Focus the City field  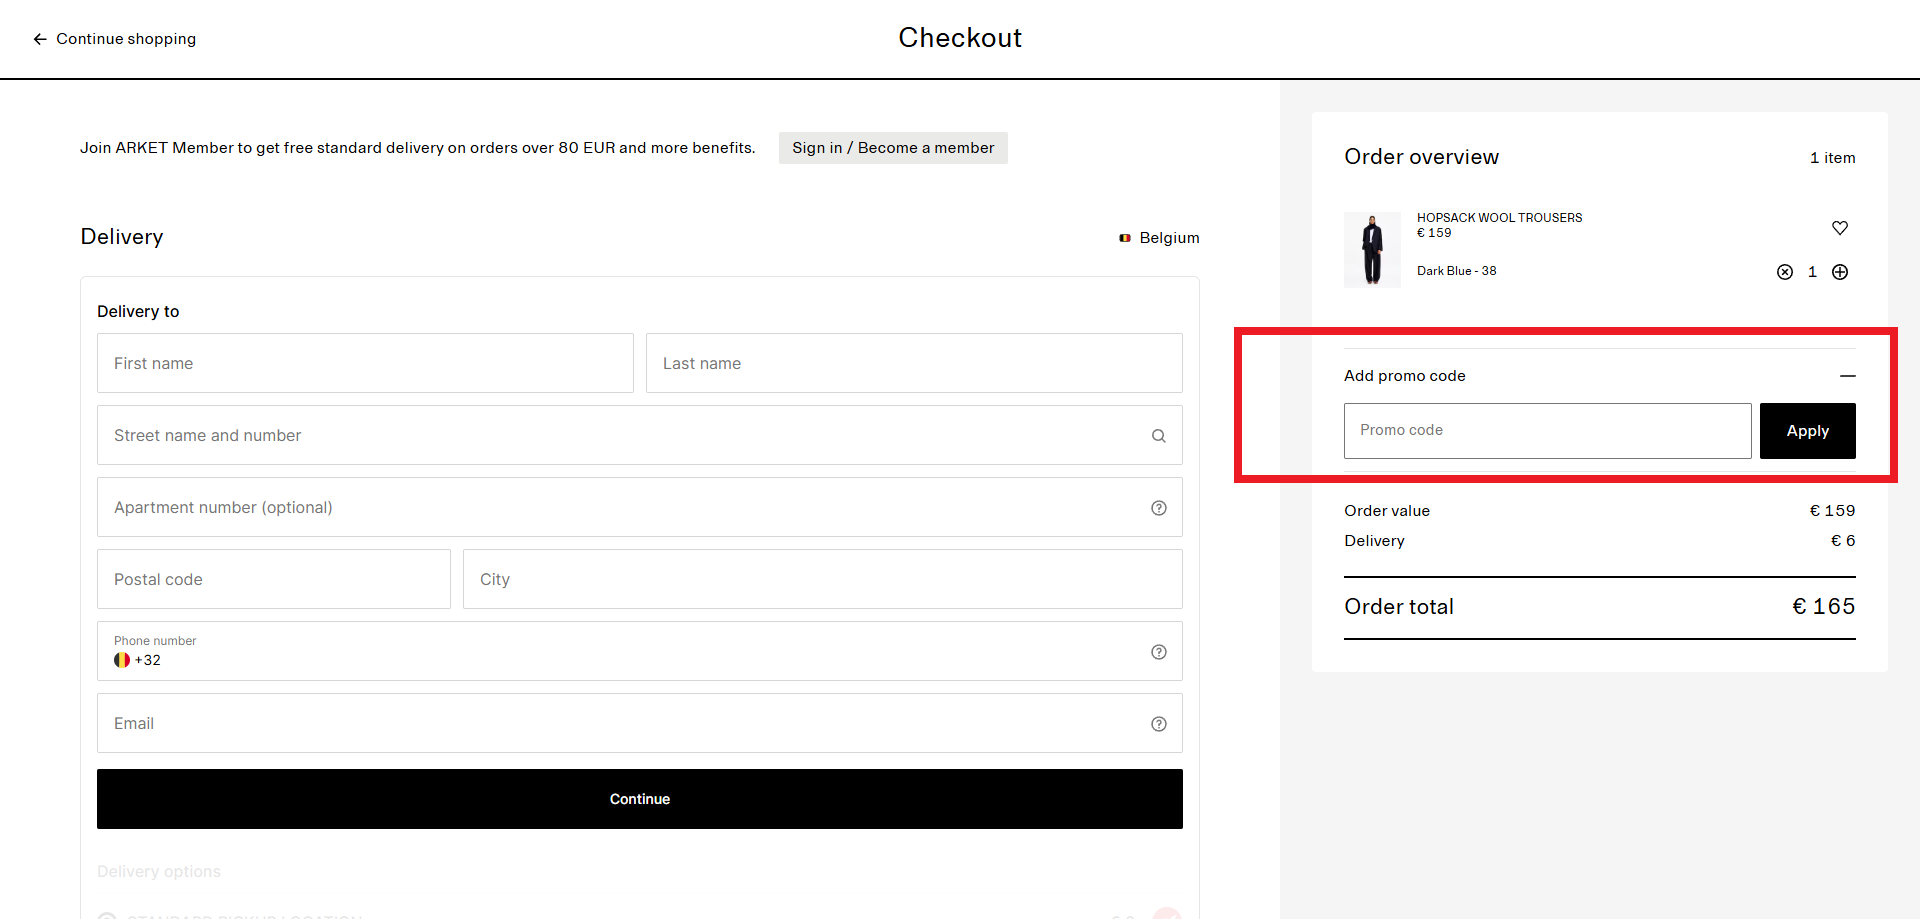tap(823, 579)
